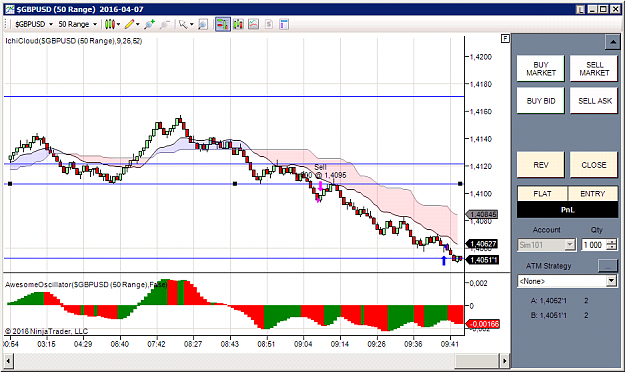Select the ENTRY tab
The width and height of the screenshot is (625, 374).
click(x=593, y=193)
